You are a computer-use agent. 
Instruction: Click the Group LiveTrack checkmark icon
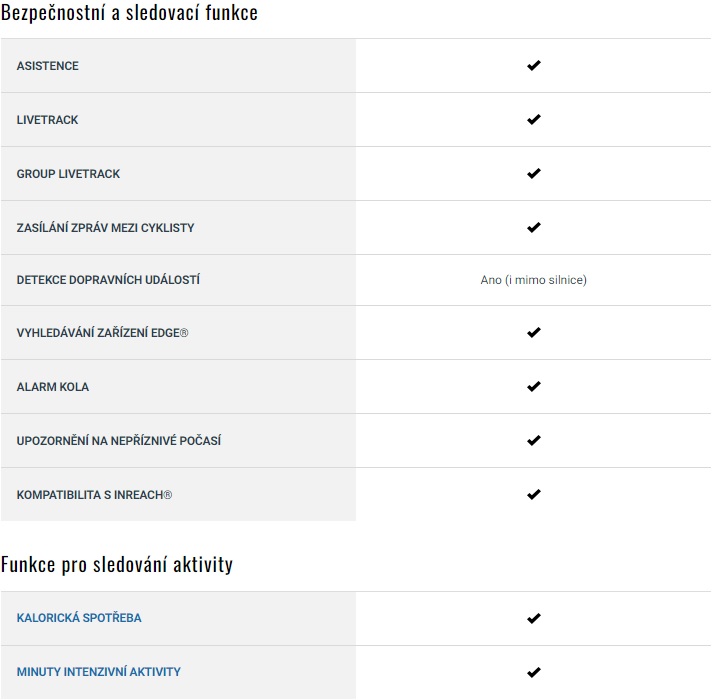tap(533, 174)
